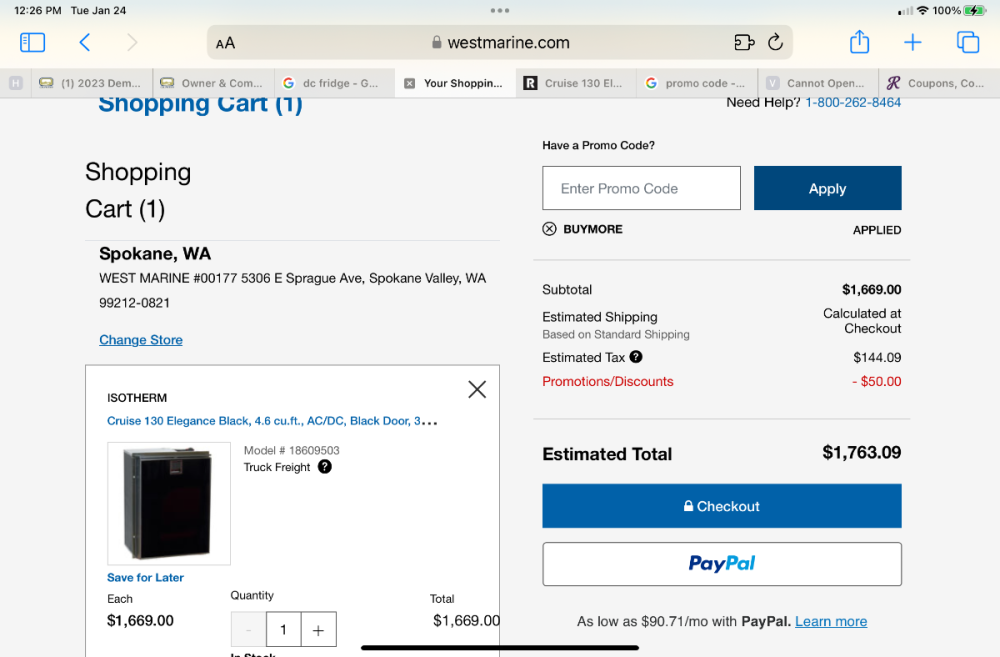Click the Change Store link
Screen dimensions: 1000x657
(x=141, y=340)
